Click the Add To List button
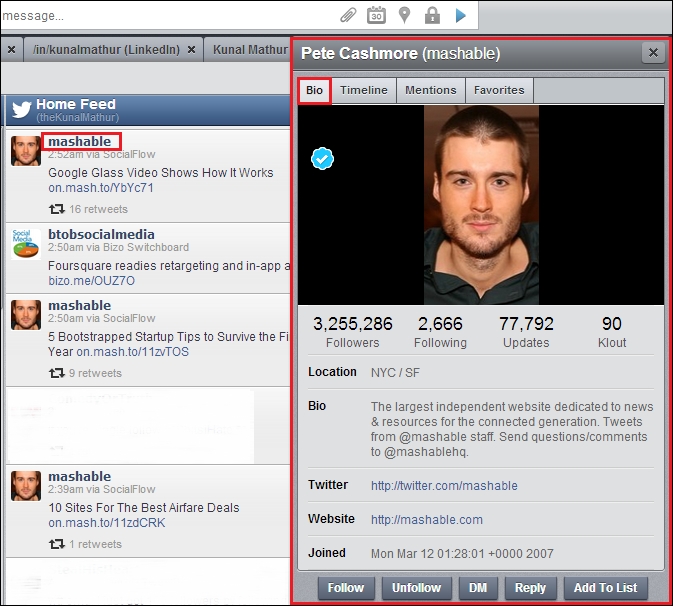 tap(605, 588)
